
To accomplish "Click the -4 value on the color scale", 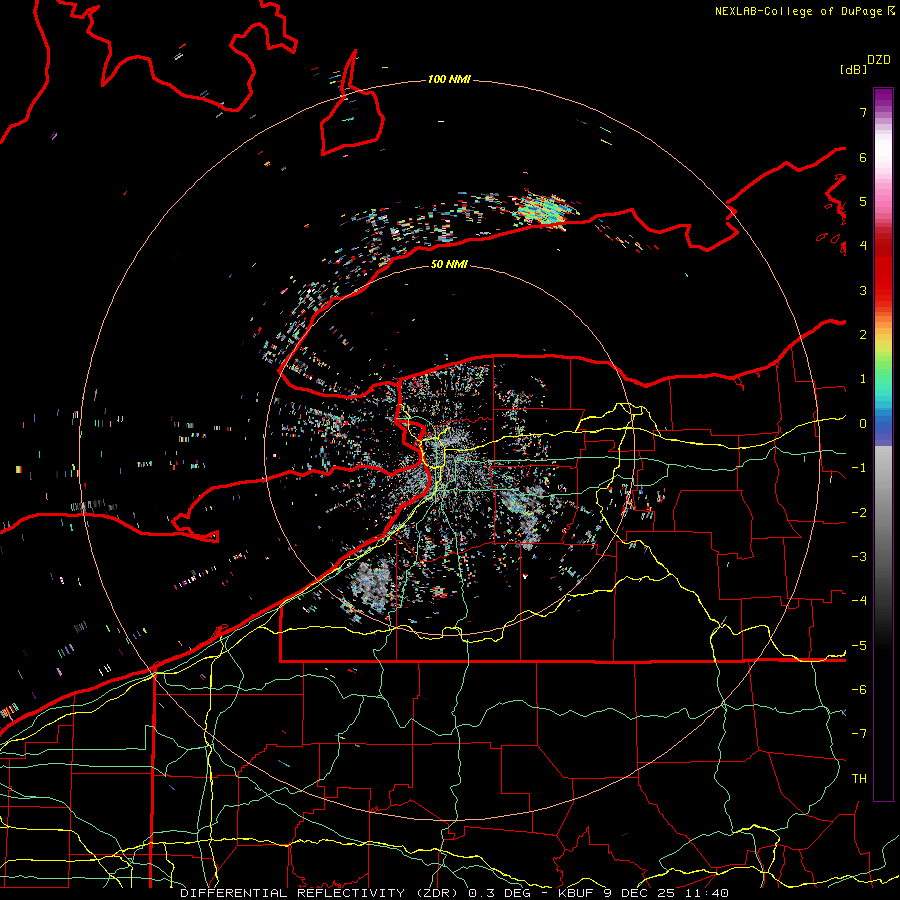I will 859,601.
